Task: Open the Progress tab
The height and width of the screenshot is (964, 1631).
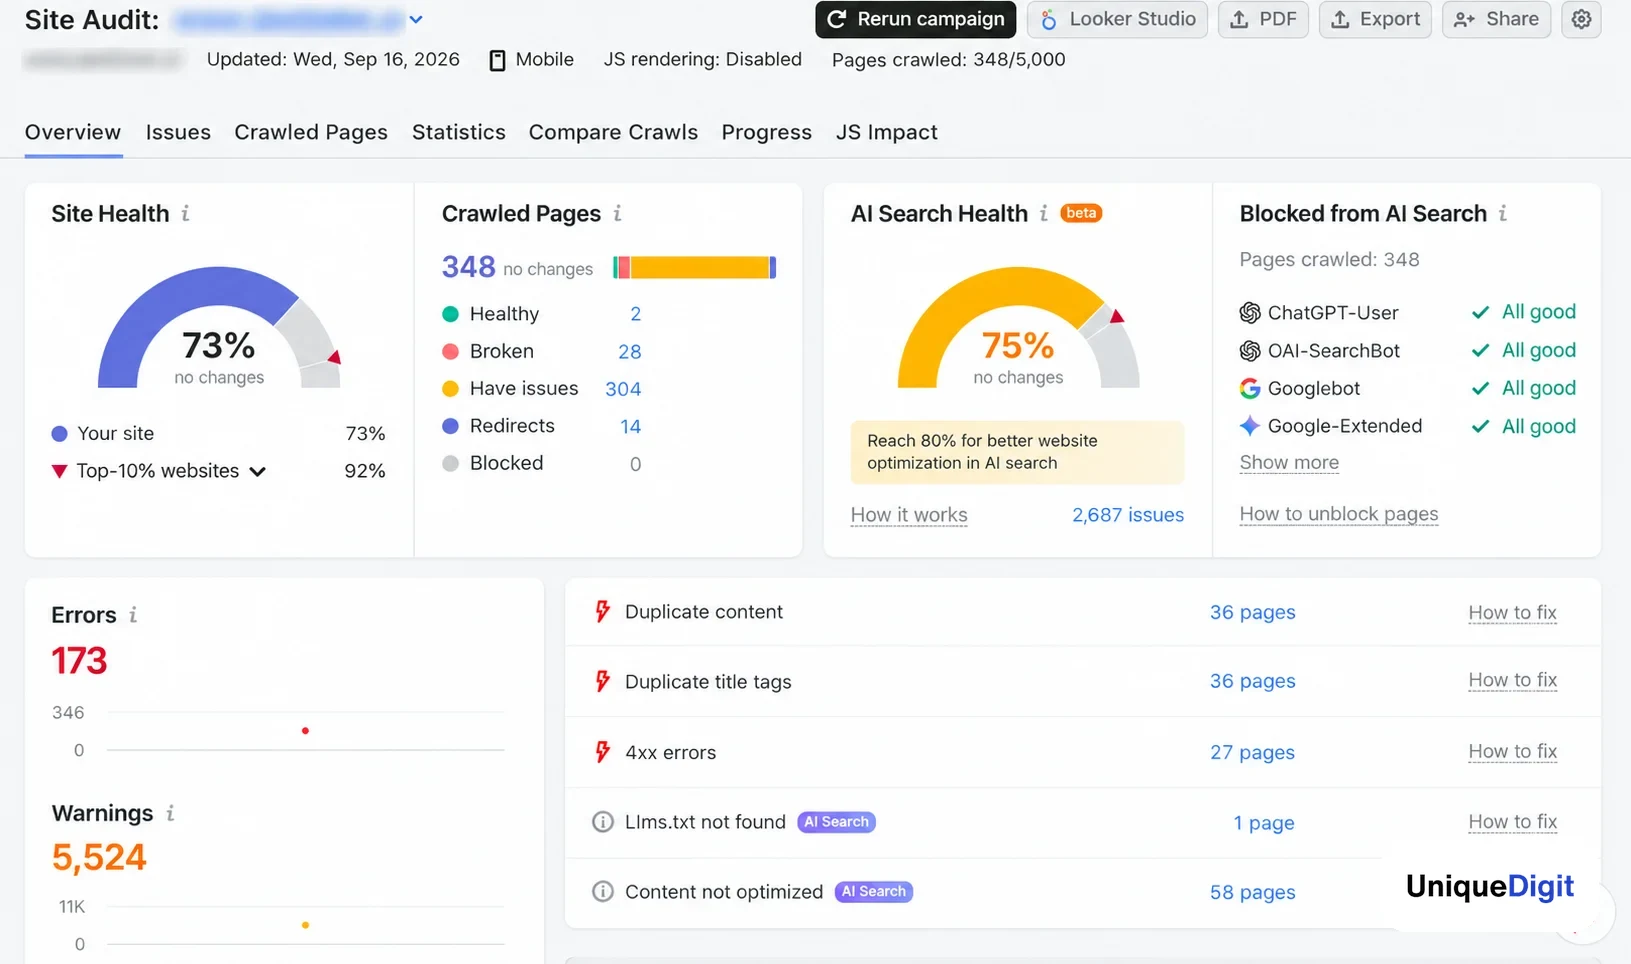Action: point(767,132)
